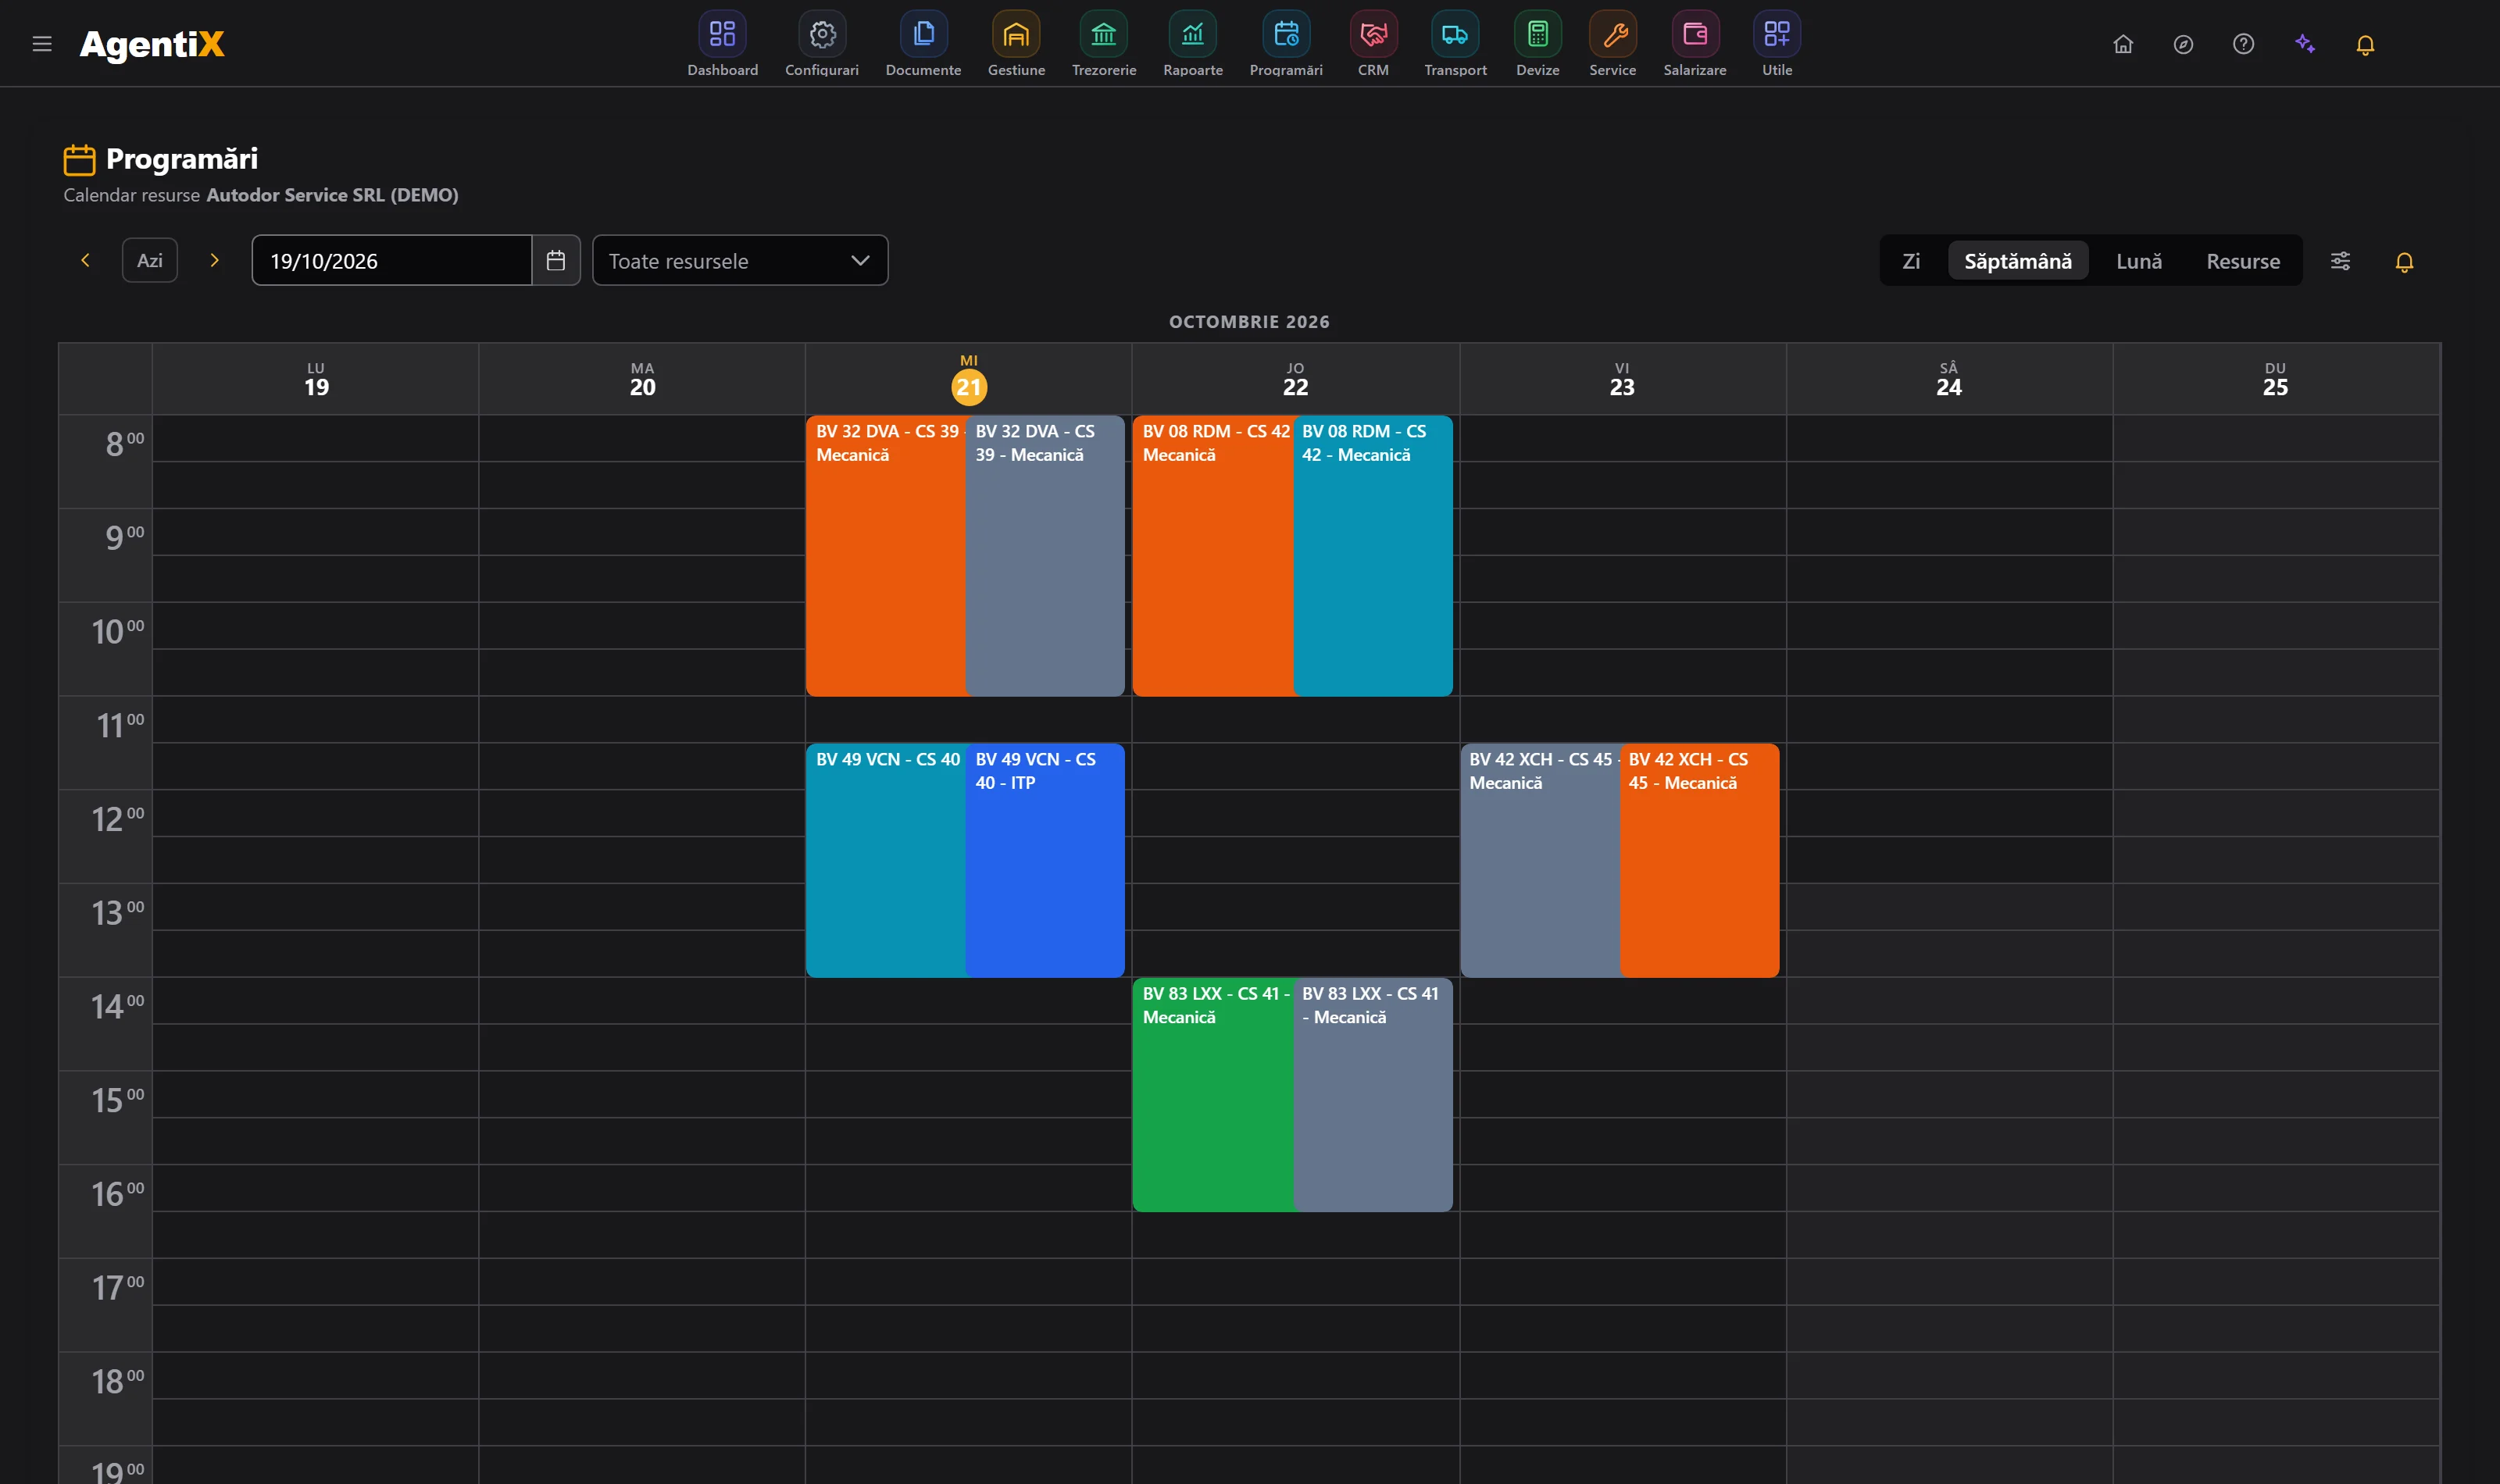Open calendar filter settings sliders icon

(x=2340, y=261)
